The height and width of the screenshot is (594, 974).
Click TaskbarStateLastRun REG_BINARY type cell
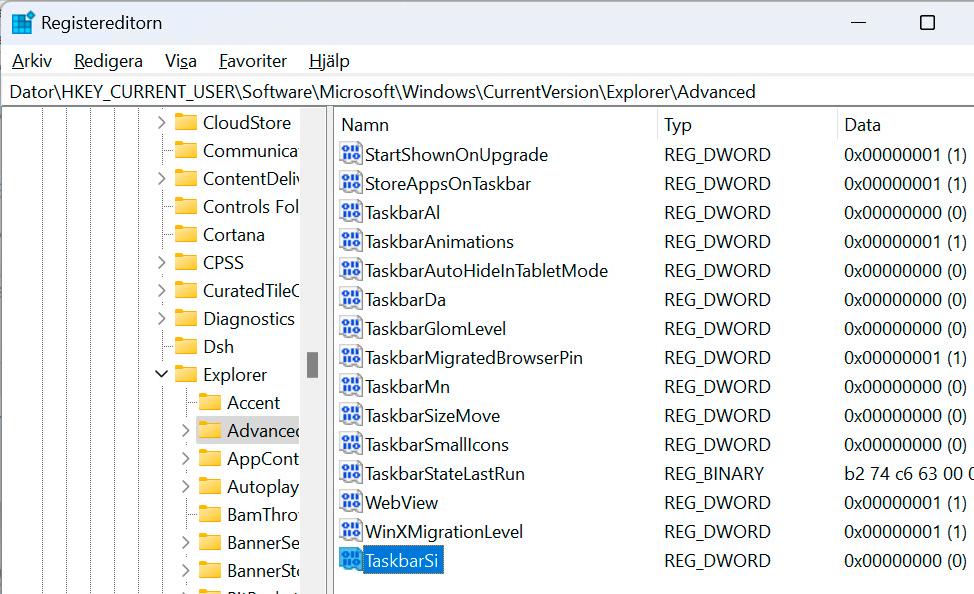(x=714, y=473)
